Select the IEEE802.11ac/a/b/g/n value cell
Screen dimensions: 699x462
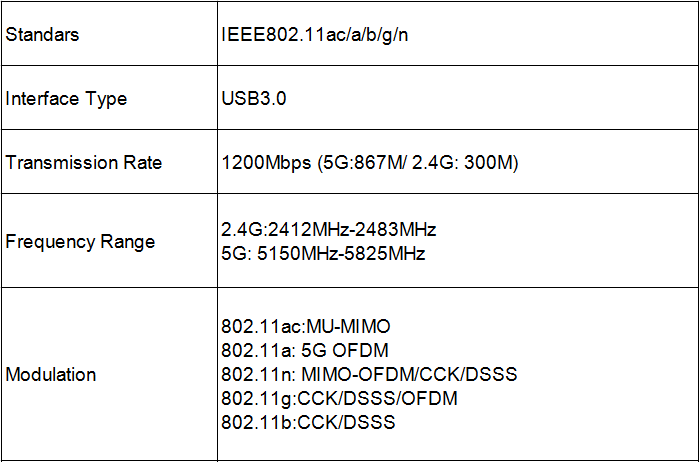(x=458, y=34)
